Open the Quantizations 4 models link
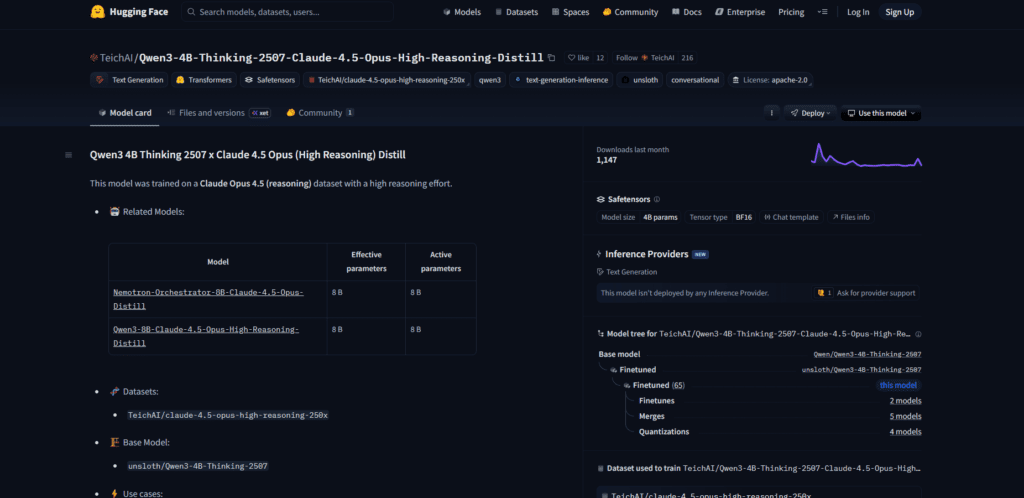 (905, 432)
